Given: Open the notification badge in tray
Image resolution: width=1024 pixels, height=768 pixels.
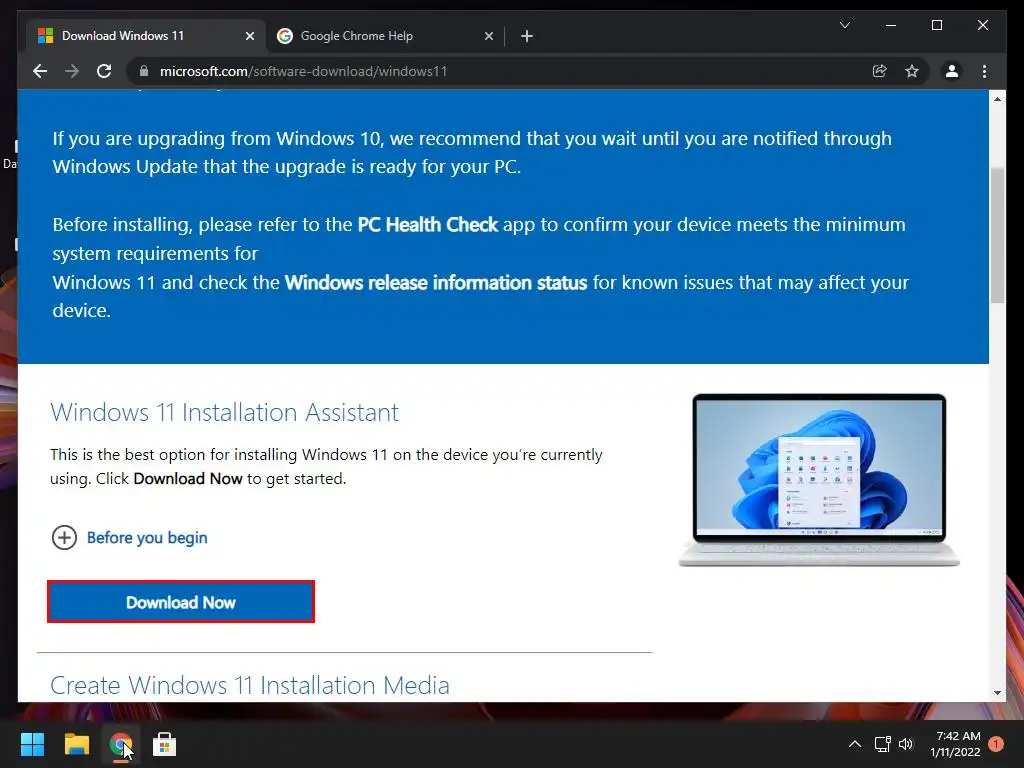Looking at the screenshot, I should 996,744.
